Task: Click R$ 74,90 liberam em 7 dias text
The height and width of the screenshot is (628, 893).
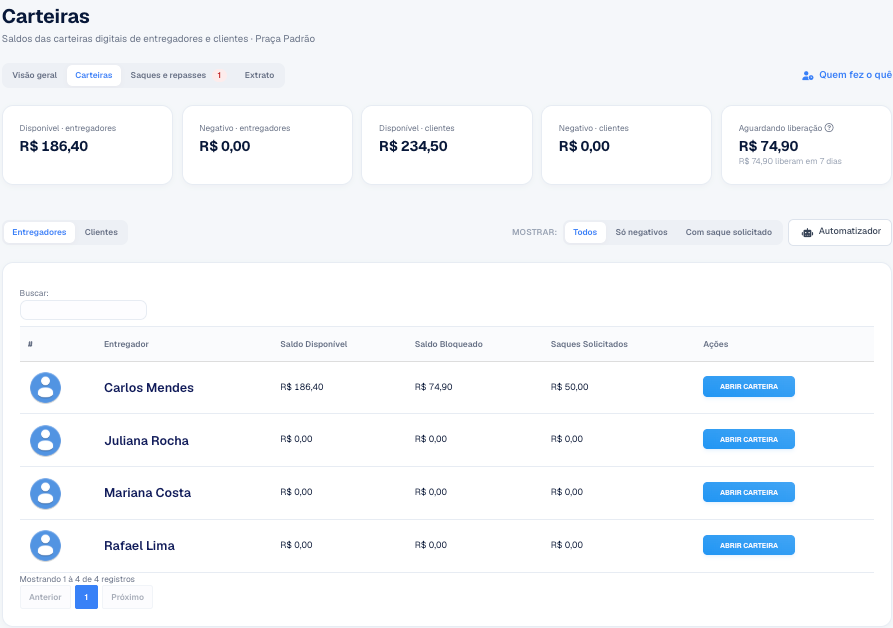Action: [x=790, y=161]
